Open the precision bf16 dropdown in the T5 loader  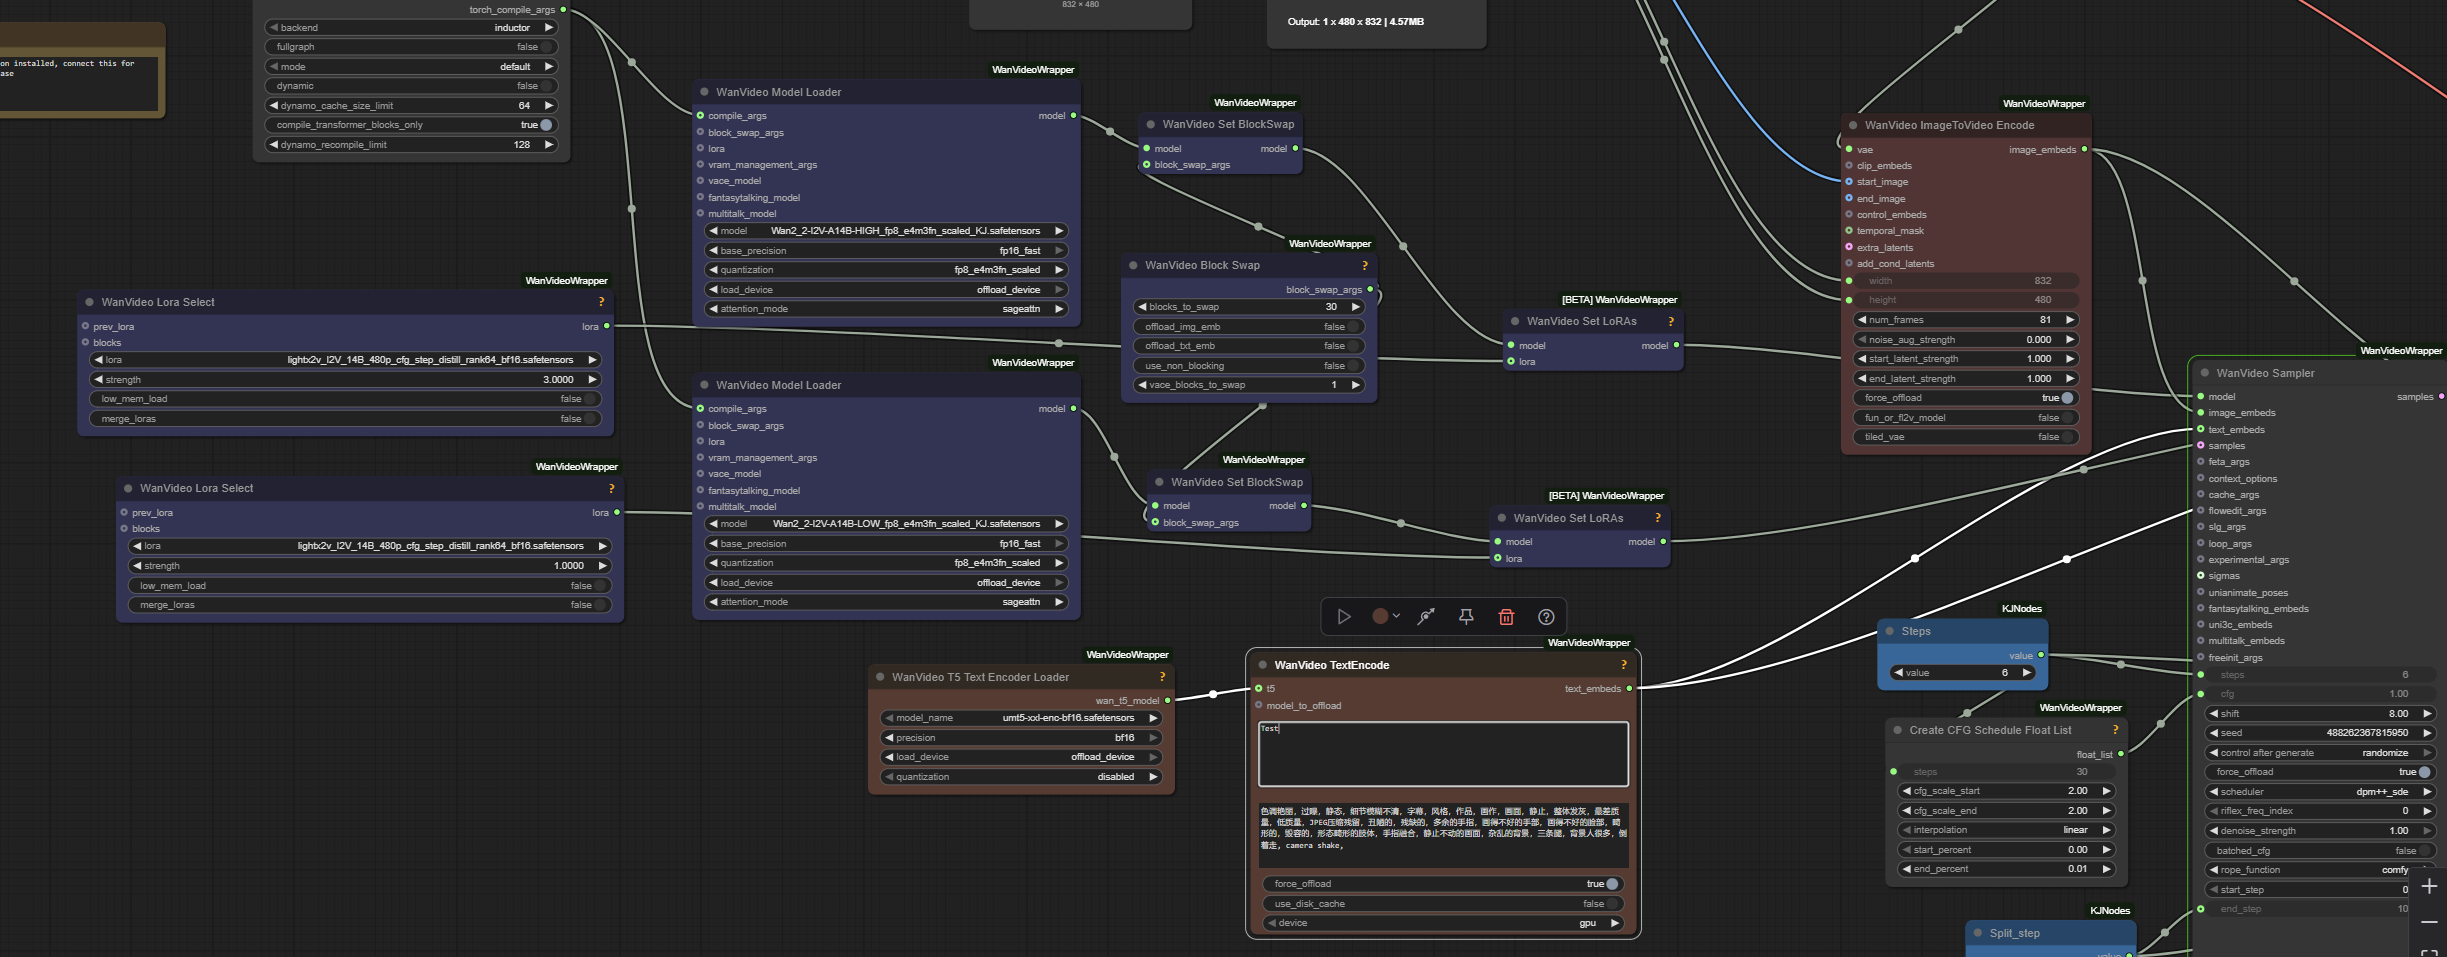coord(1021,738)
